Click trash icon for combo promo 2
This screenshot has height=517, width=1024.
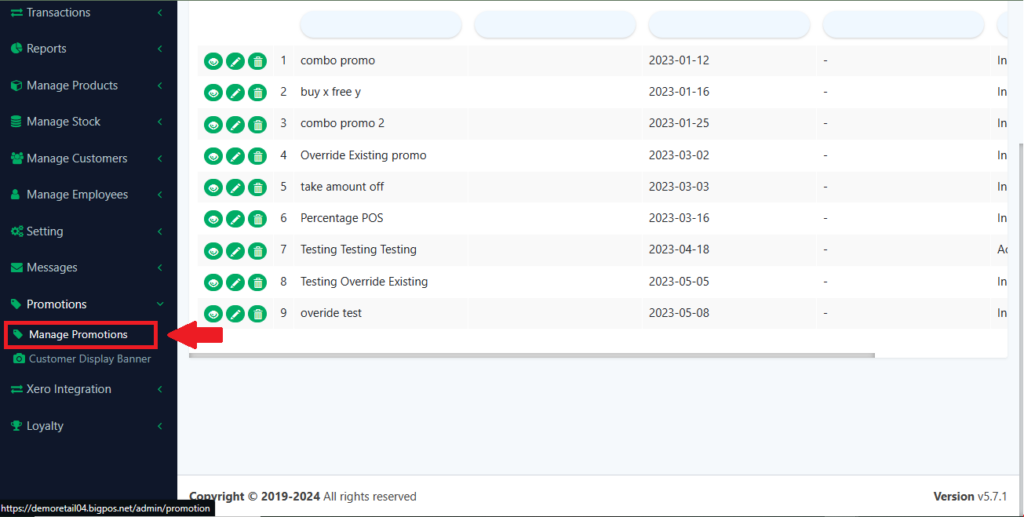(x=257, y=125)
